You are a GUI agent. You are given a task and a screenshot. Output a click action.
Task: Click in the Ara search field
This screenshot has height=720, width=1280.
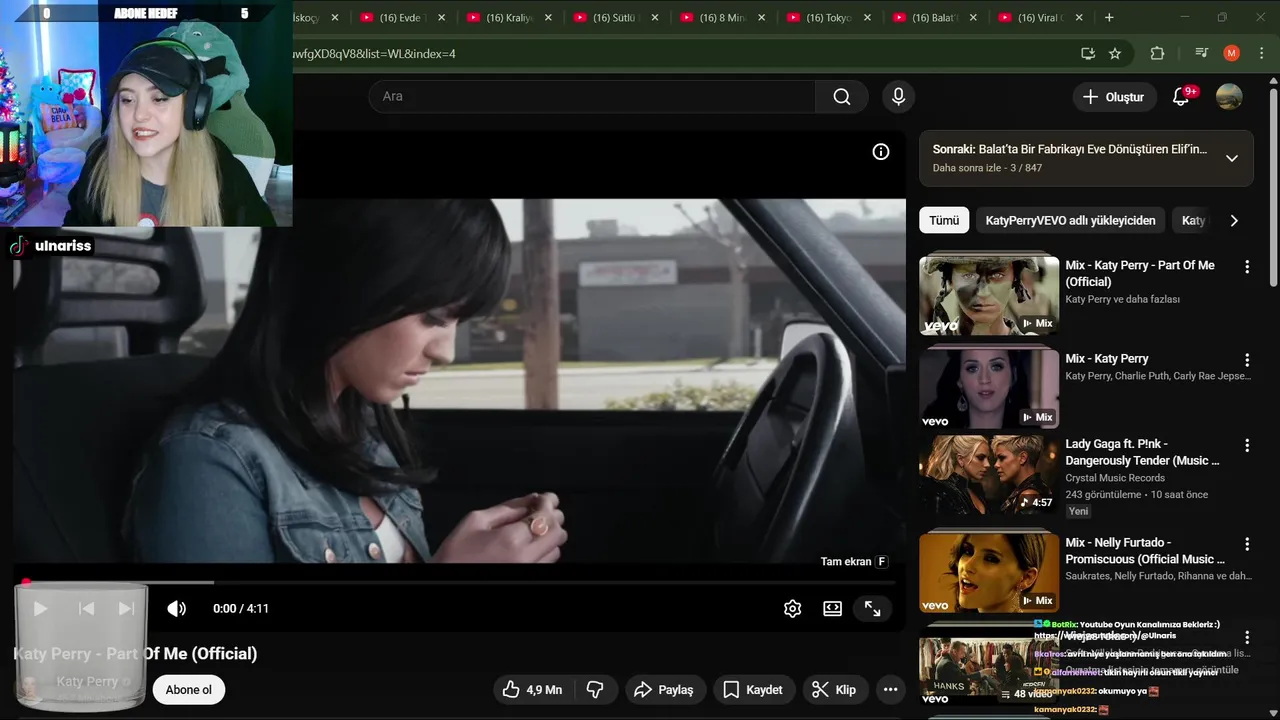592,97
